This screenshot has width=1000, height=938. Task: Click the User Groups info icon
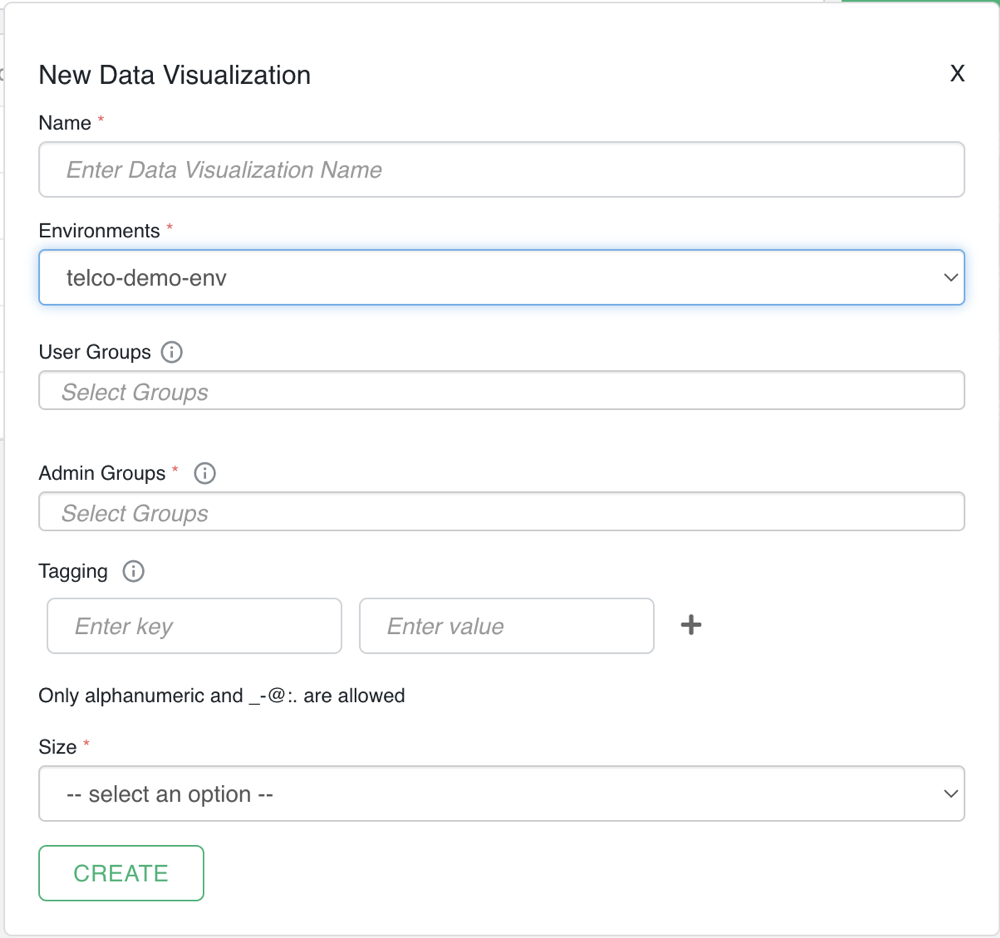coord(172,352)
